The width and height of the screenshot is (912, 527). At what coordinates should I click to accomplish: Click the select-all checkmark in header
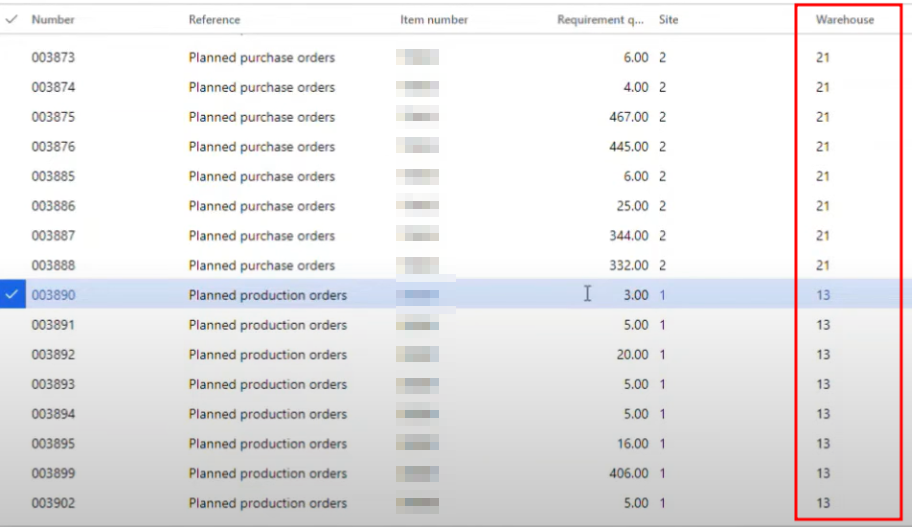pyautogui.click(x=11, y=19)
